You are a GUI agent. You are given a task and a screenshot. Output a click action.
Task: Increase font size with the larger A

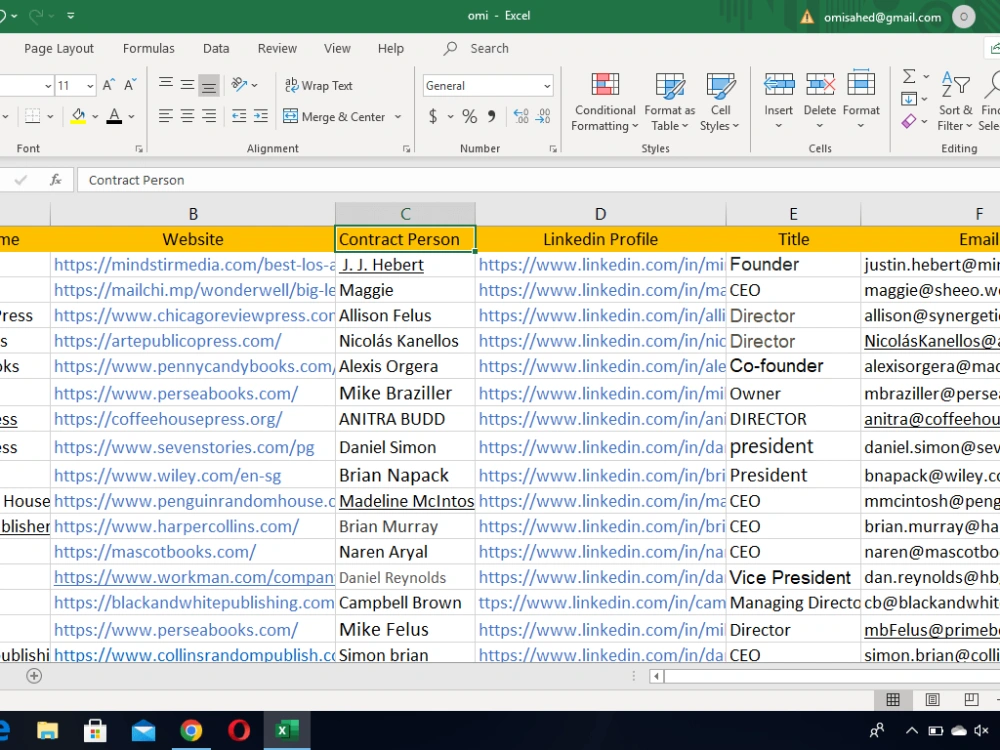[x=108, y=85]
